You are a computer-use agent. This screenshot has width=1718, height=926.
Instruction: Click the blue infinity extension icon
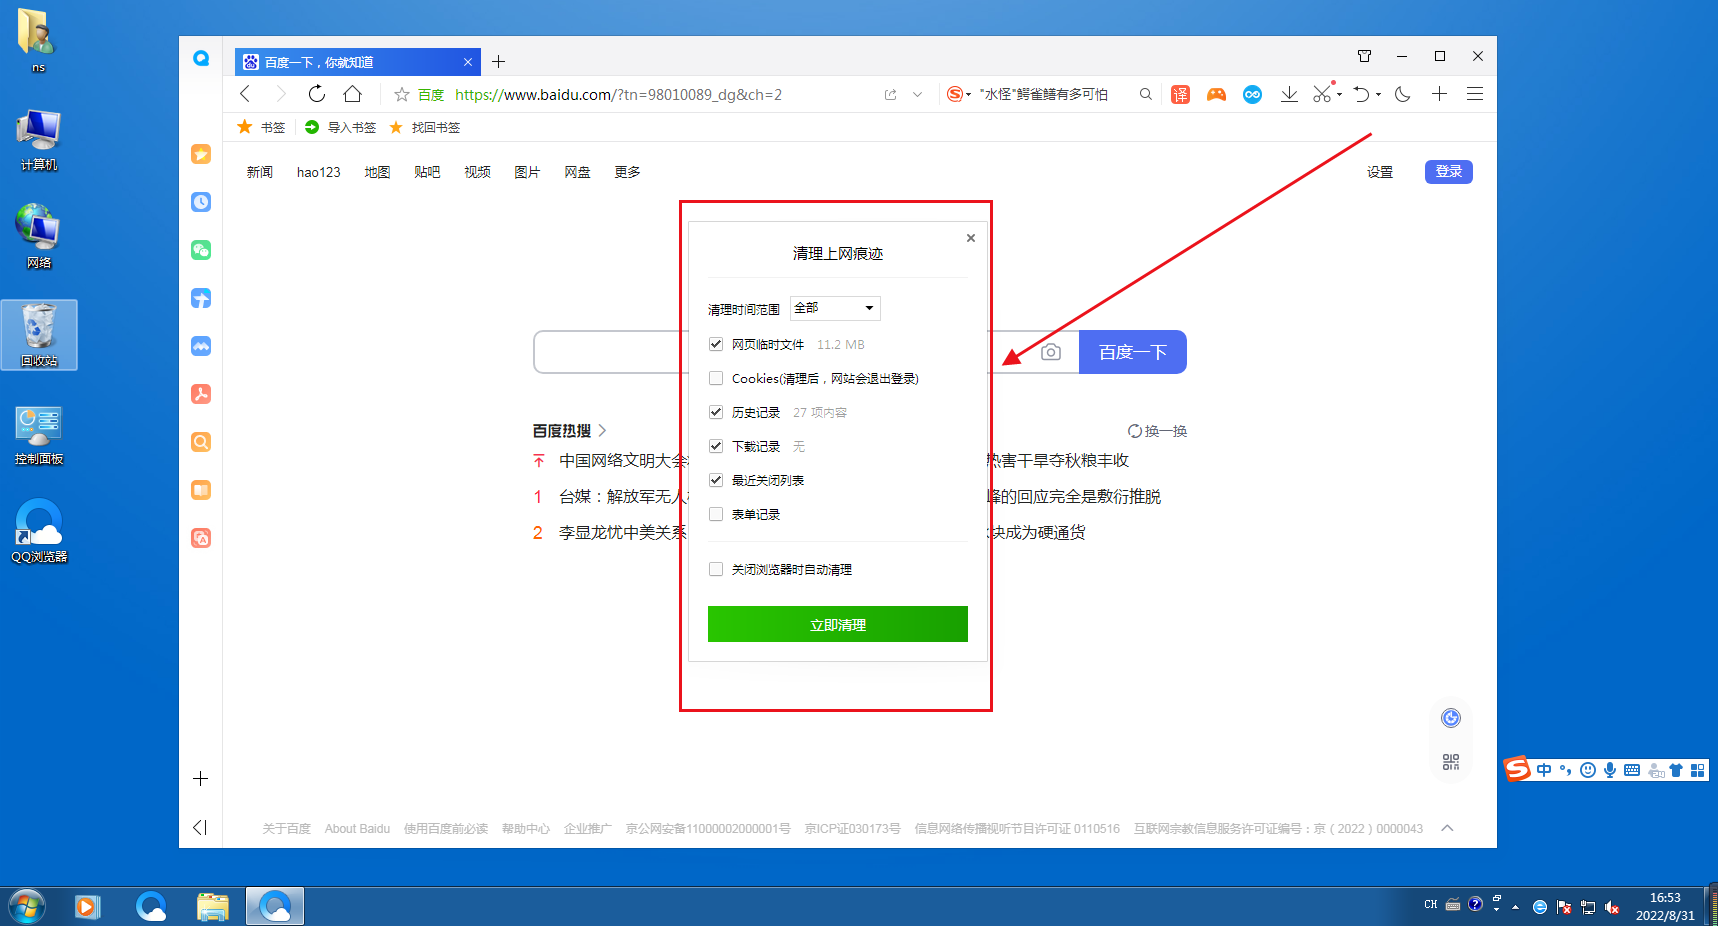tap(1252, 94)
